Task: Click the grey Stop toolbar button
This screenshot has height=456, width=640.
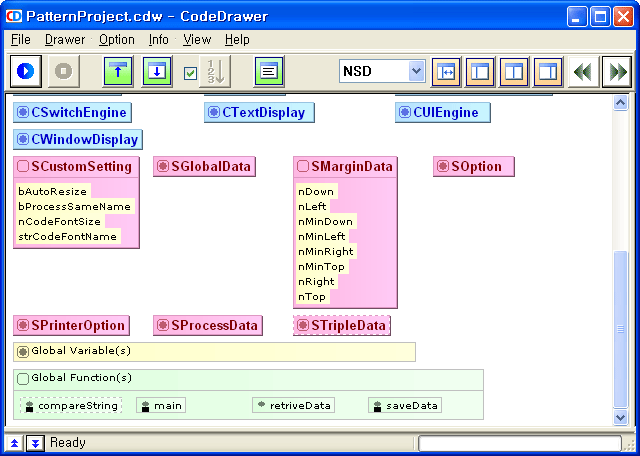Action: 63,71
